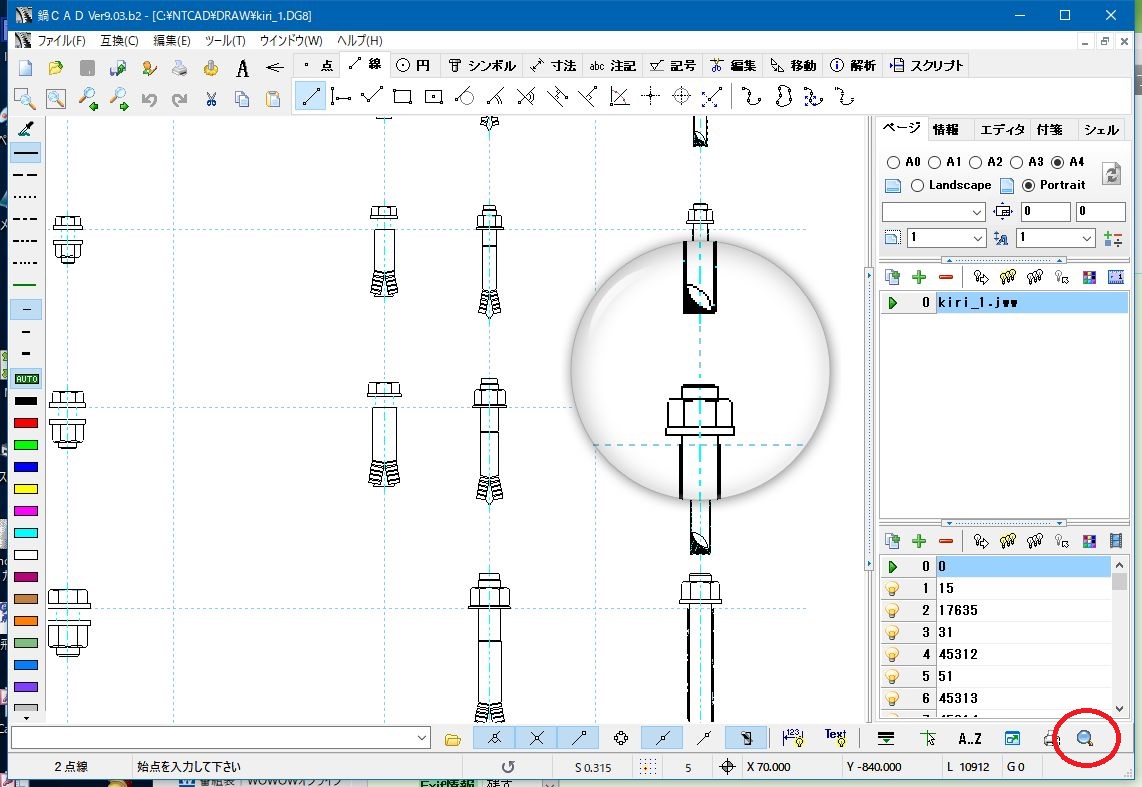Viewport: 1142px width, 787px height.
Task: Activate the eyedropper attribute picker
Action: [25, 130]
